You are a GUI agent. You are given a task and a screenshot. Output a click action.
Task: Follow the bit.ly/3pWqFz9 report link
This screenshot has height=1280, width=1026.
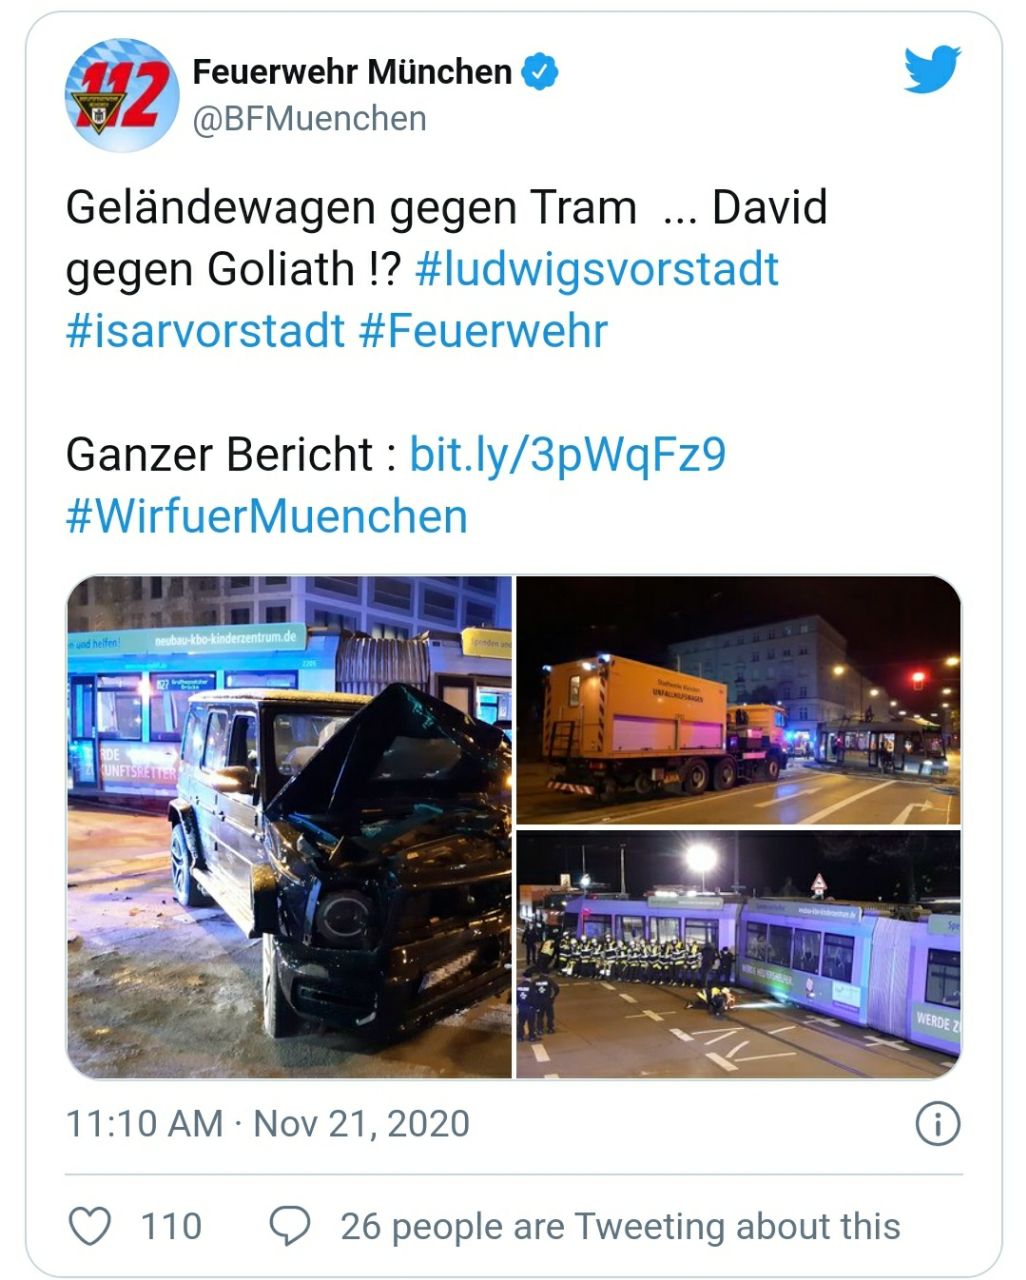567,455
